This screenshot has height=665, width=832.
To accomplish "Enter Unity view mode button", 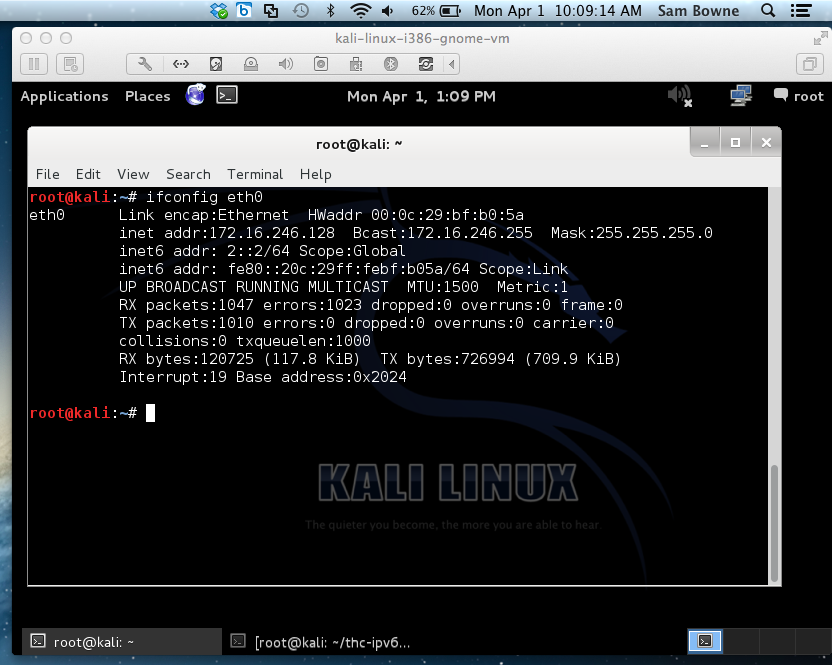I will tap(809, 65).
